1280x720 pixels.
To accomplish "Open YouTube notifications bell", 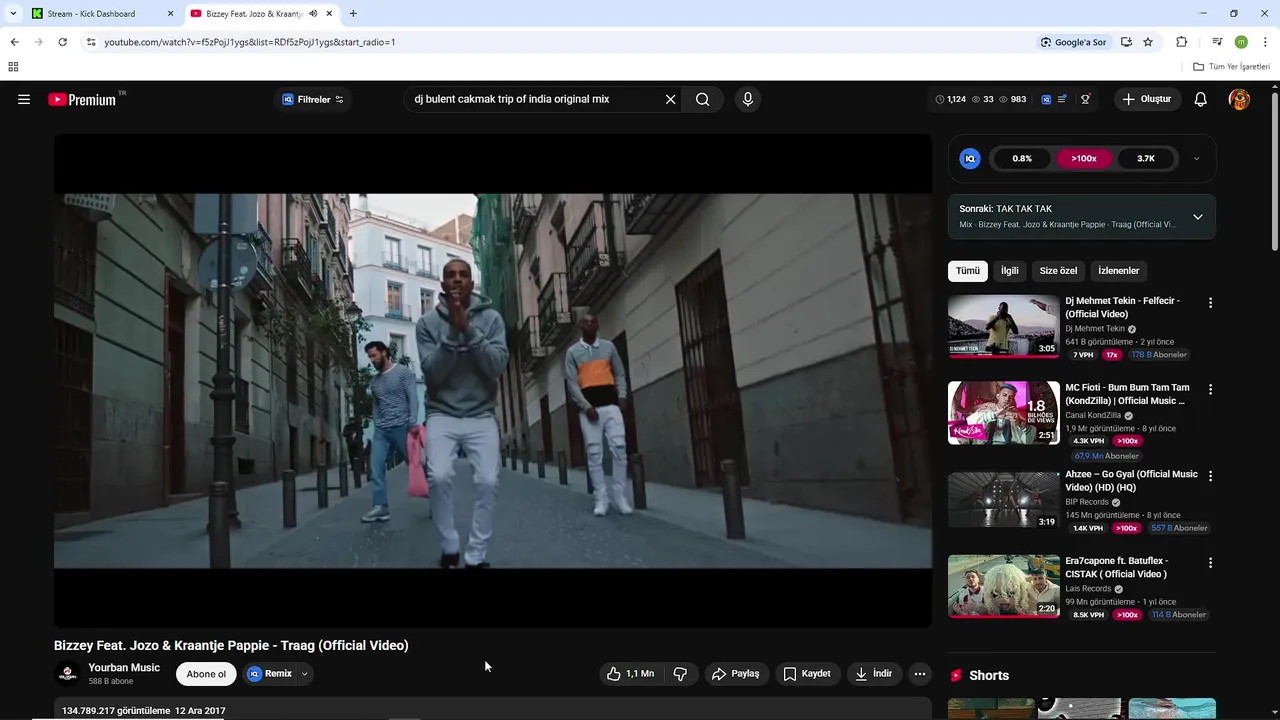I will [x=1201, y=99].
